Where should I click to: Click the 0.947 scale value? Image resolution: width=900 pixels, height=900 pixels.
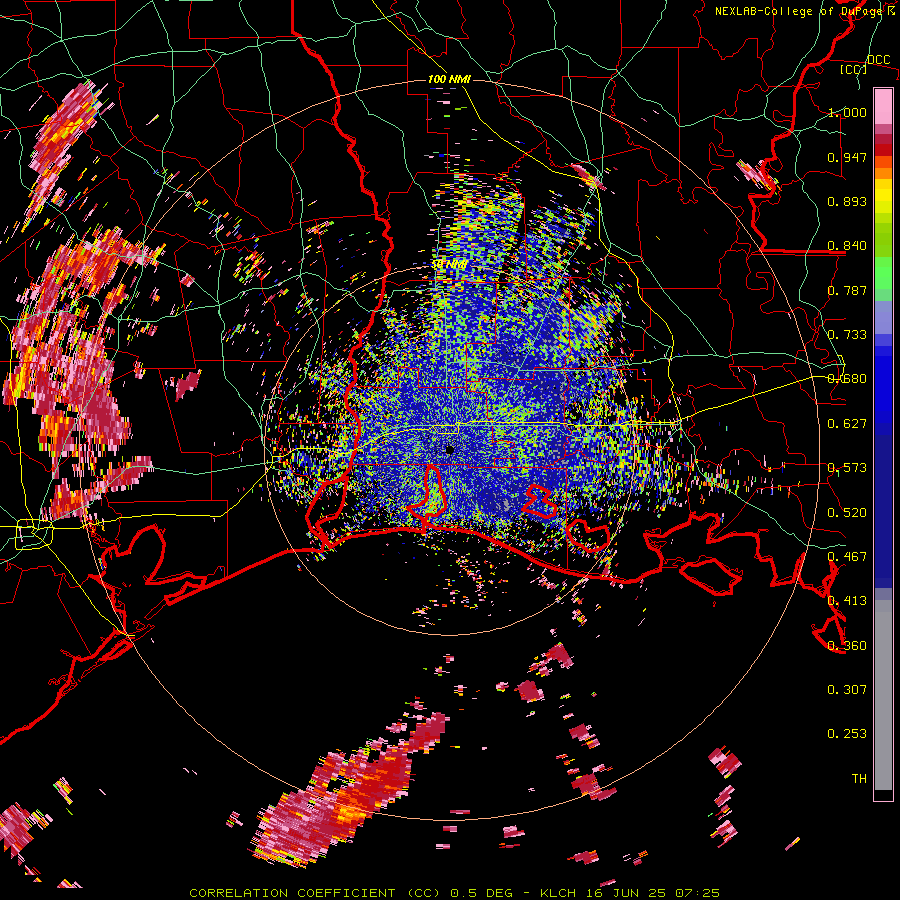(x=847, y=157)
